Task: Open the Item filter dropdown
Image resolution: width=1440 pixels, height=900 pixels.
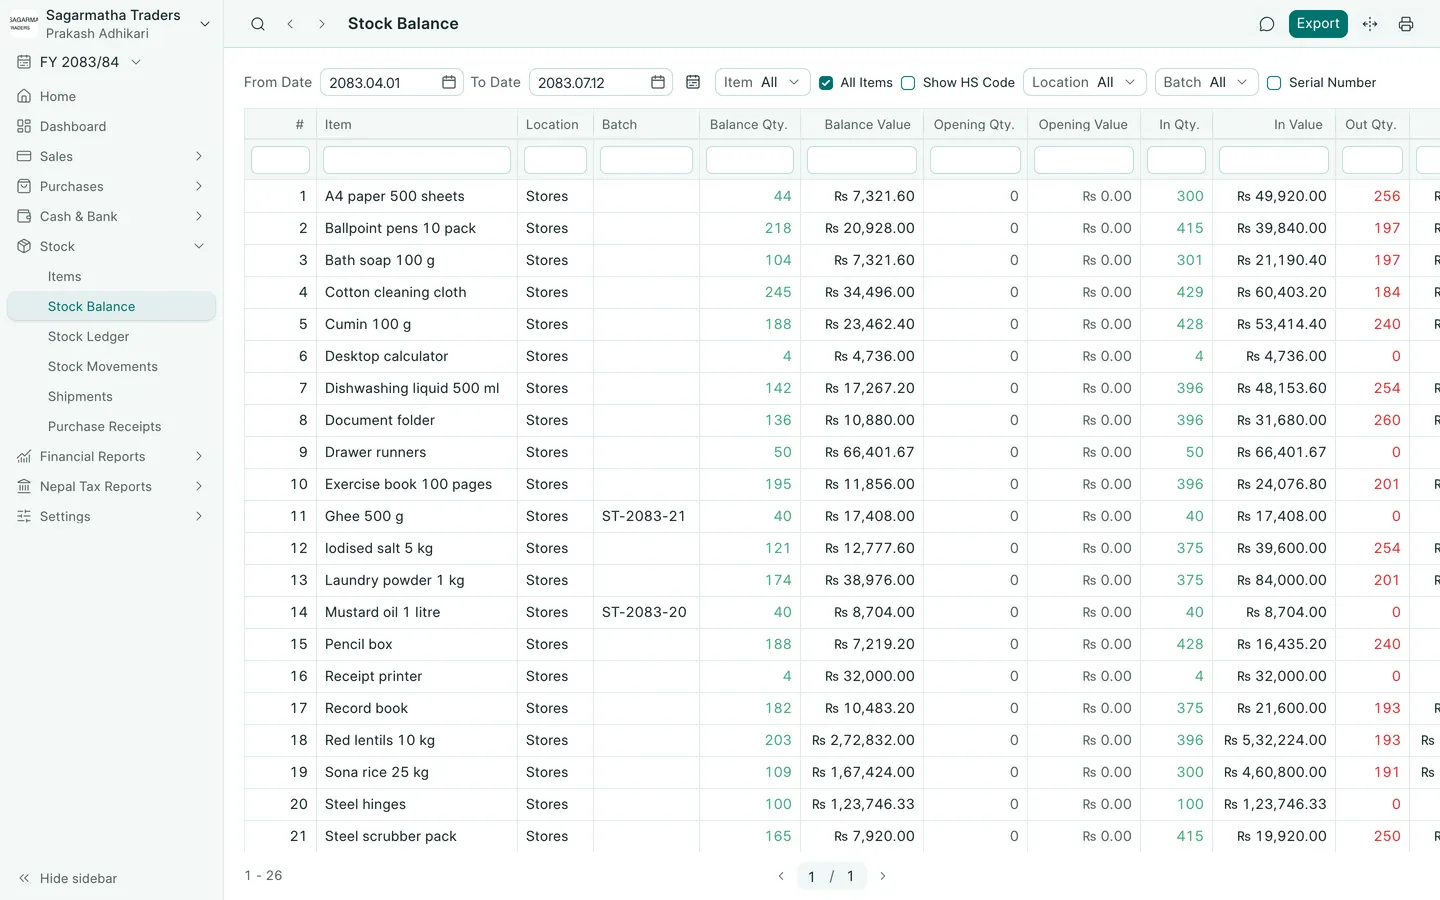Action: 762,82
